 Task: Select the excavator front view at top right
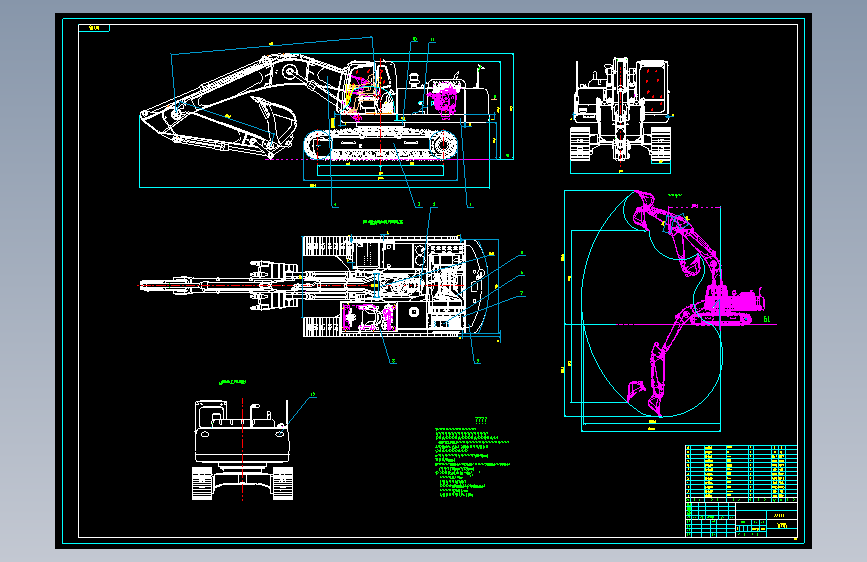(x=620, y=110)
